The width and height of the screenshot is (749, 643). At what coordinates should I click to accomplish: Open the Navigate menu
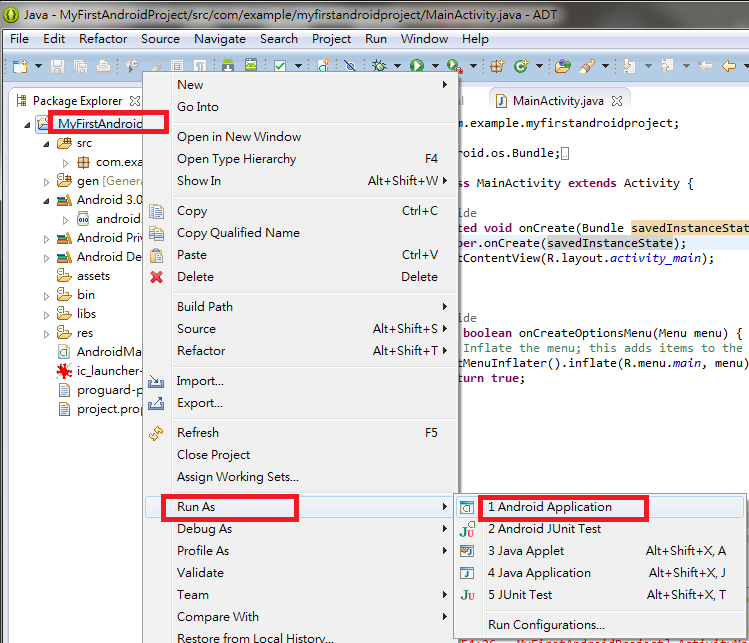(x=220, y=39)
